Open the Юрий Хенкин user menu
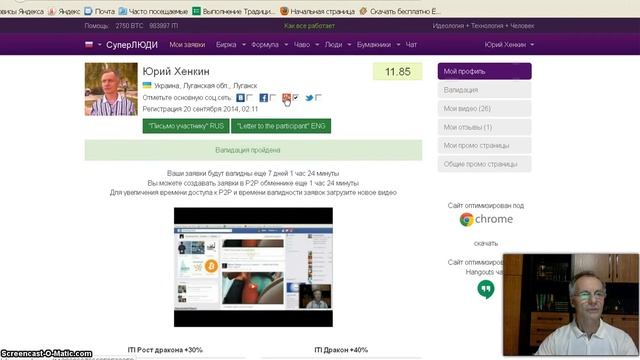The height and width of the screenshot is (360, 640). (509, 44)
